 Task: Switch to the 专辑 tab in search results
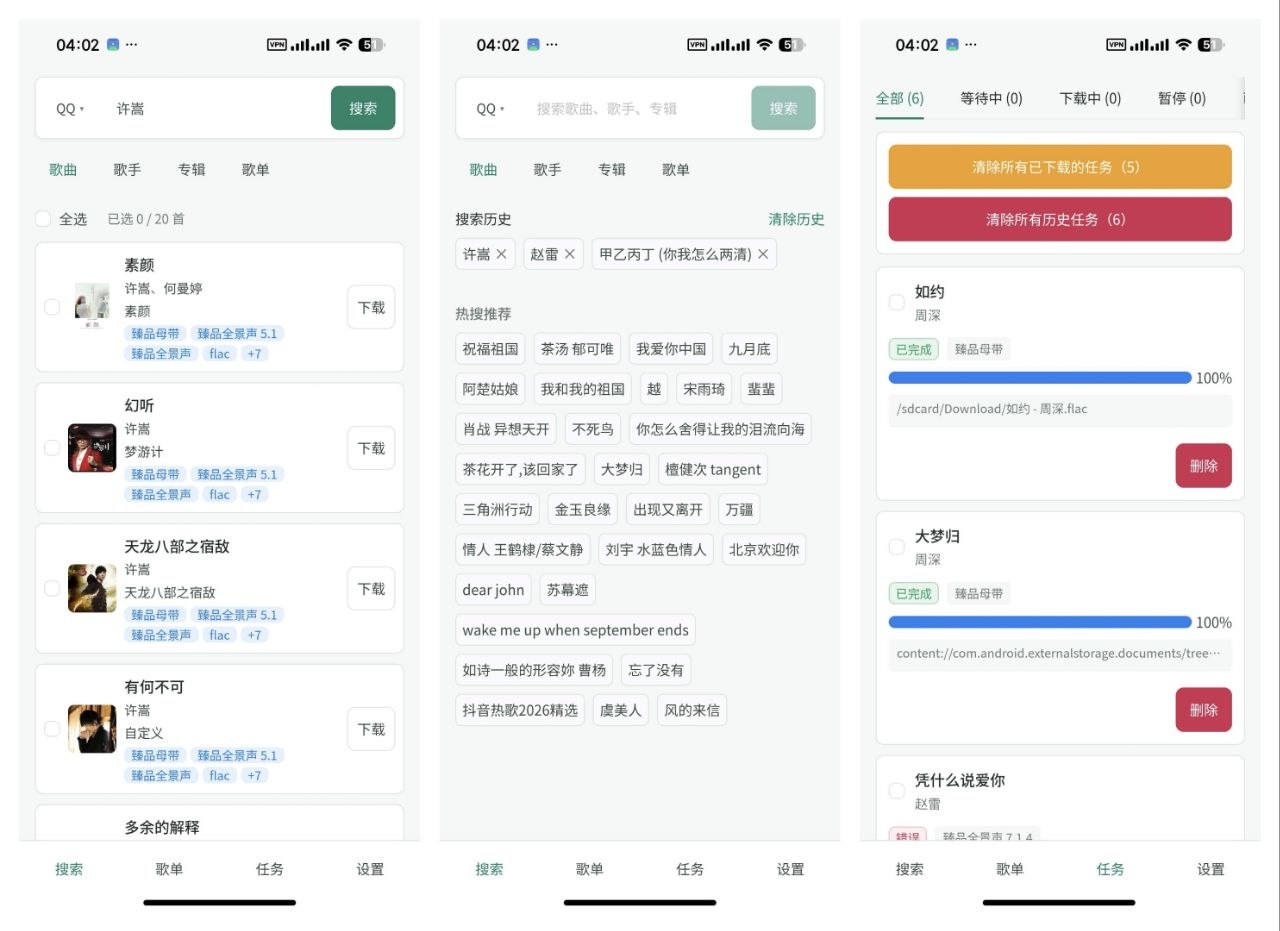(x=191, y=169)
